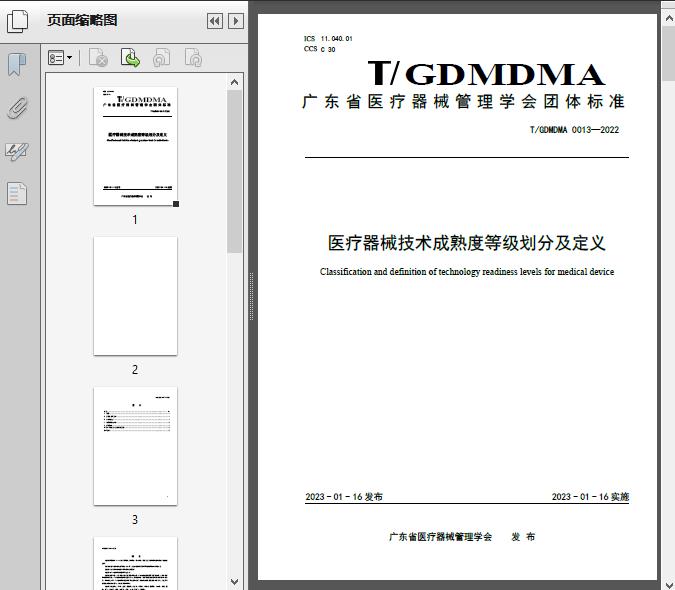Click the delete page icon
Screen dimensions: 675x590
(98, 58)
